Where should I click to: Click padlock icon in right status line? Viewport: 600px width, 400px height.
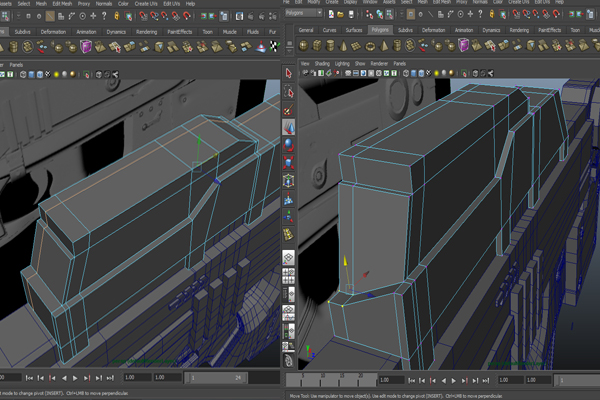(x=492, y=15)
